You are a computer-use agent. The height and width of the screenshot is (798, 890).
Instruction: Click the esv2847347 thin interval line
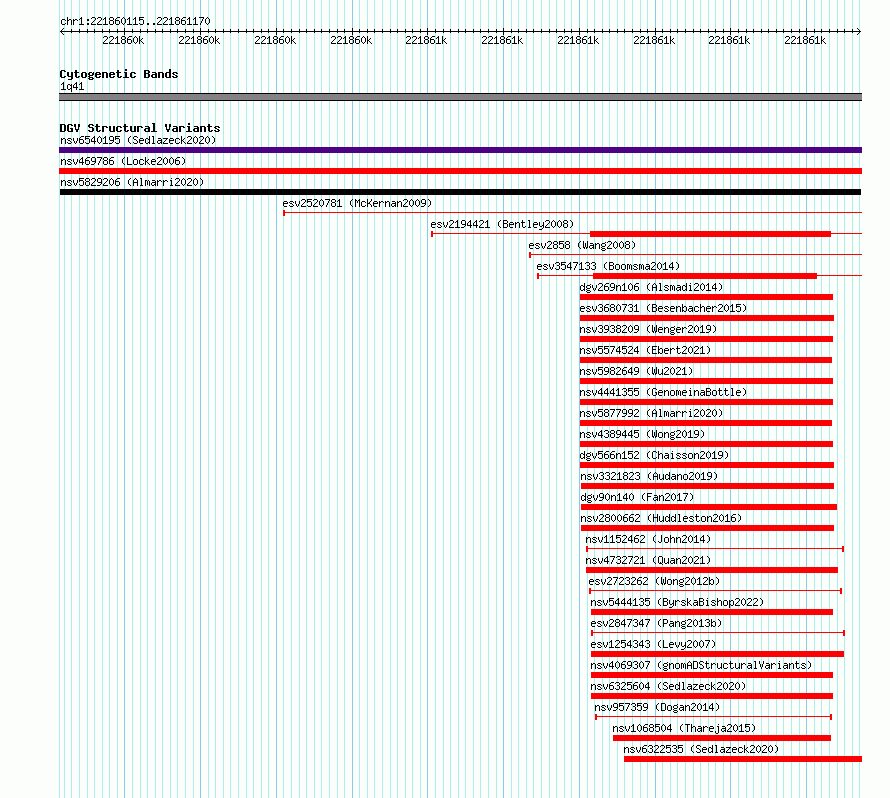click(718, 633)
